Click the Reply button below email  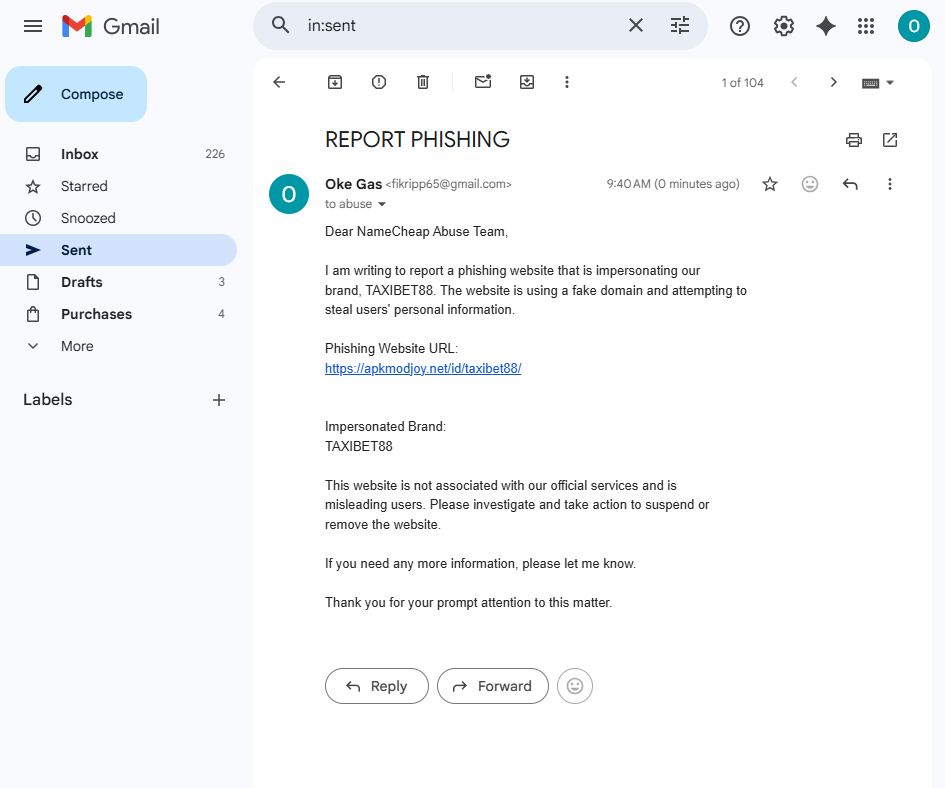(377, 686)
